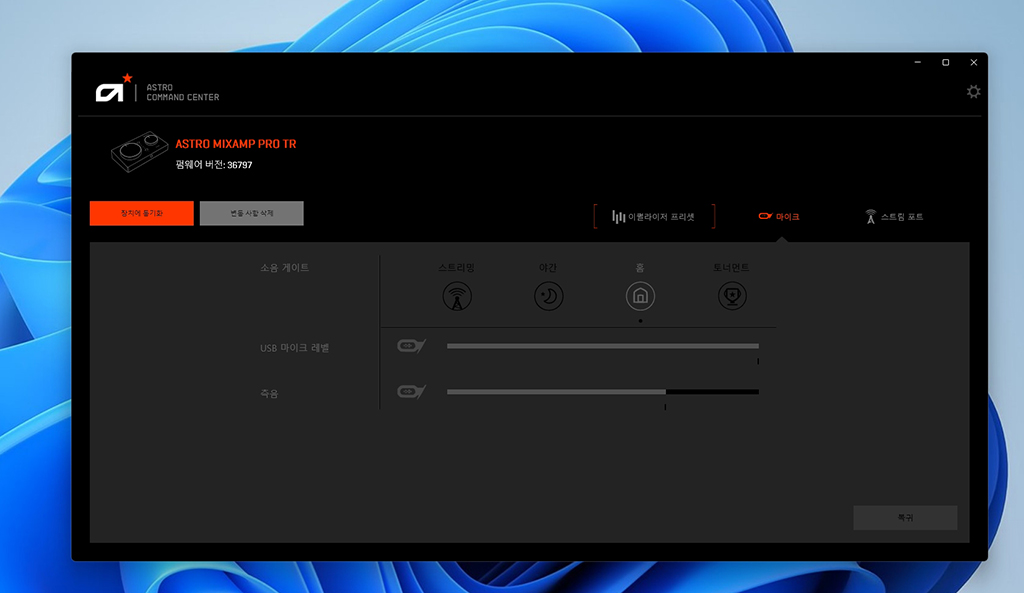Image resolution: width=1024 pixels, height=593 pixels.
Task: Select the Night mode moon icon
Action: [549, 296]
